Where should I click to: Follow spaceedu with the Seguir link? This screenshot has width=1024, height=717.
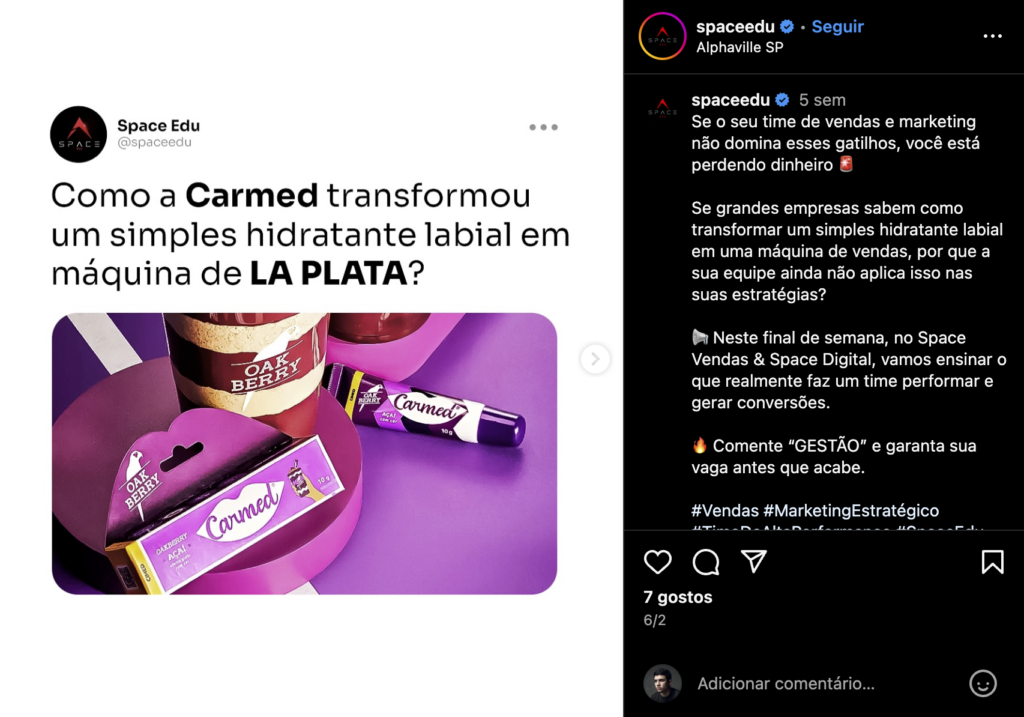(837, 27)
